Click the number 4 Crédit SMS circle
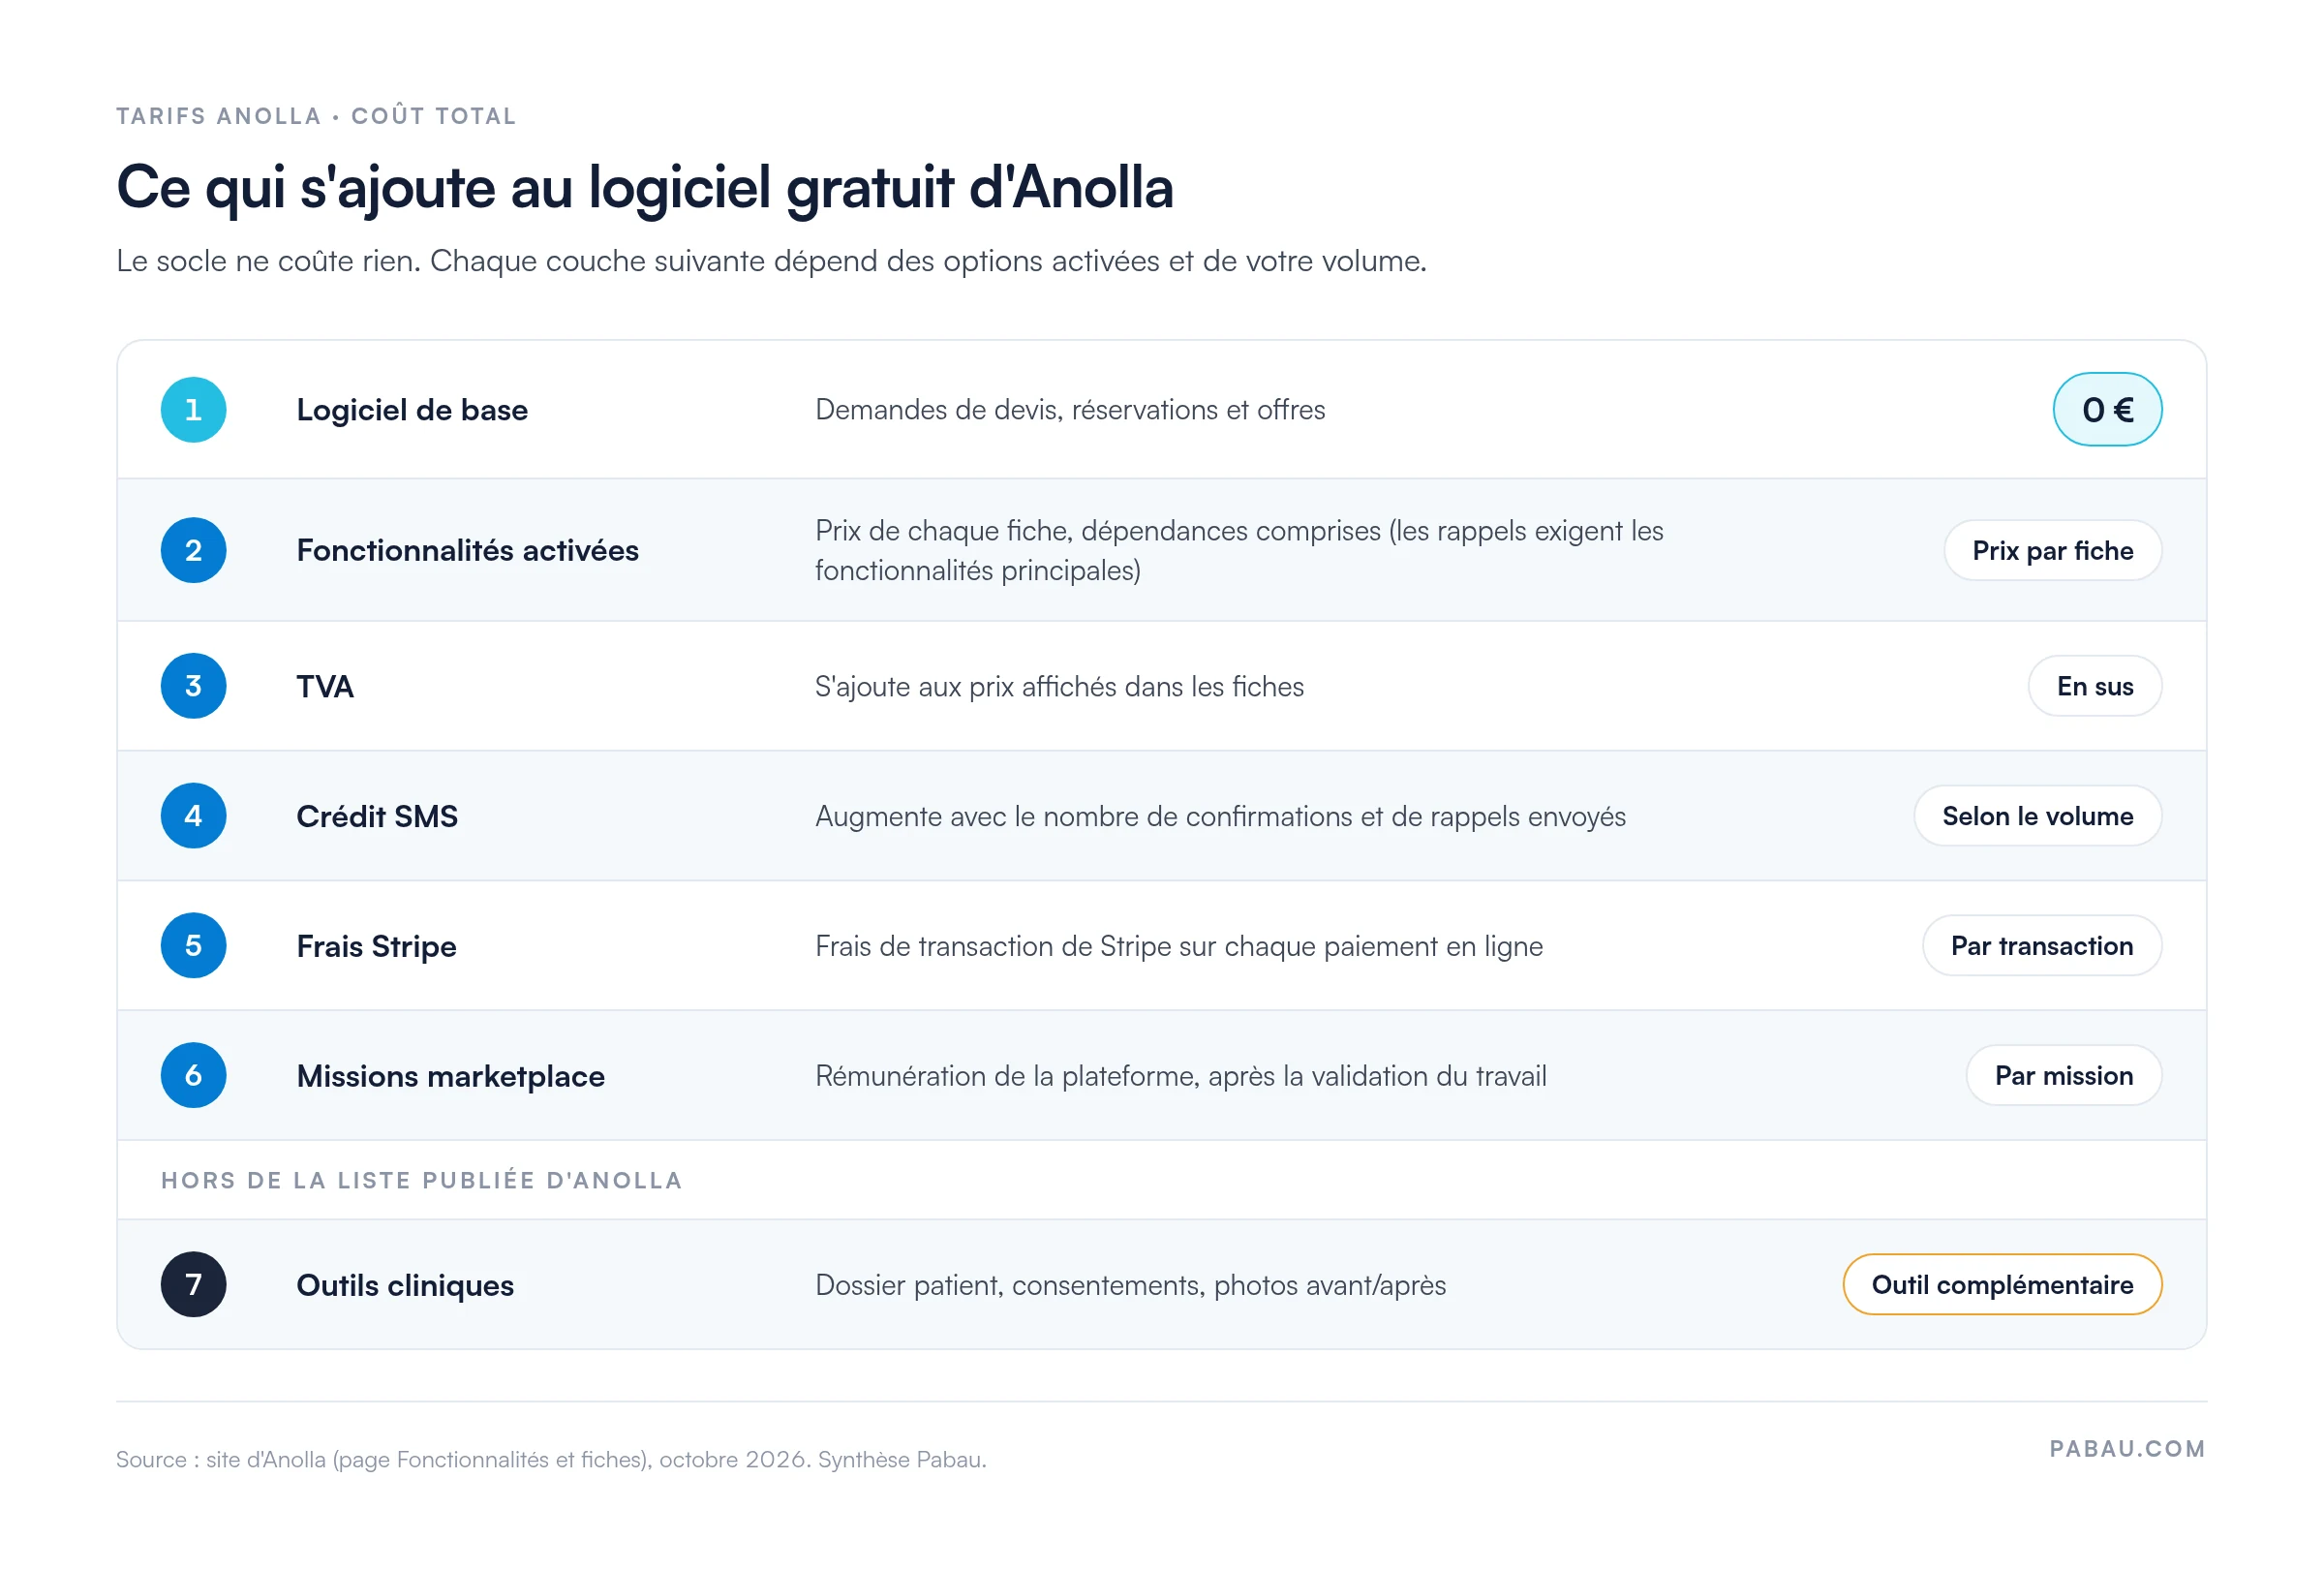Image resolution: width=2324 pixels, height=1571 pixels. 193,816
